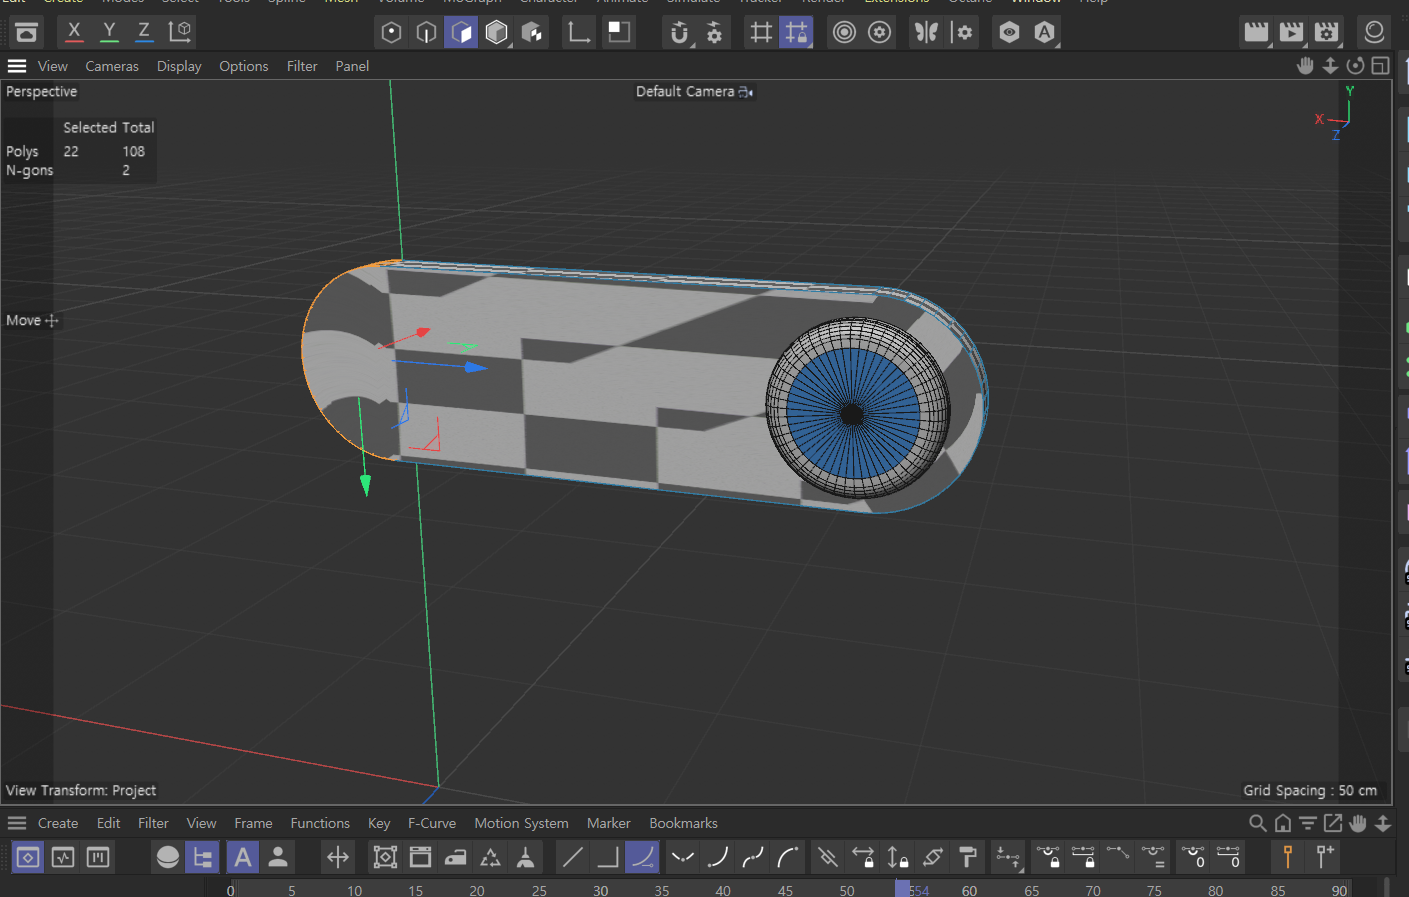Click the viewport pan hand icon

pyautogui.click(x=1305, y=66)
